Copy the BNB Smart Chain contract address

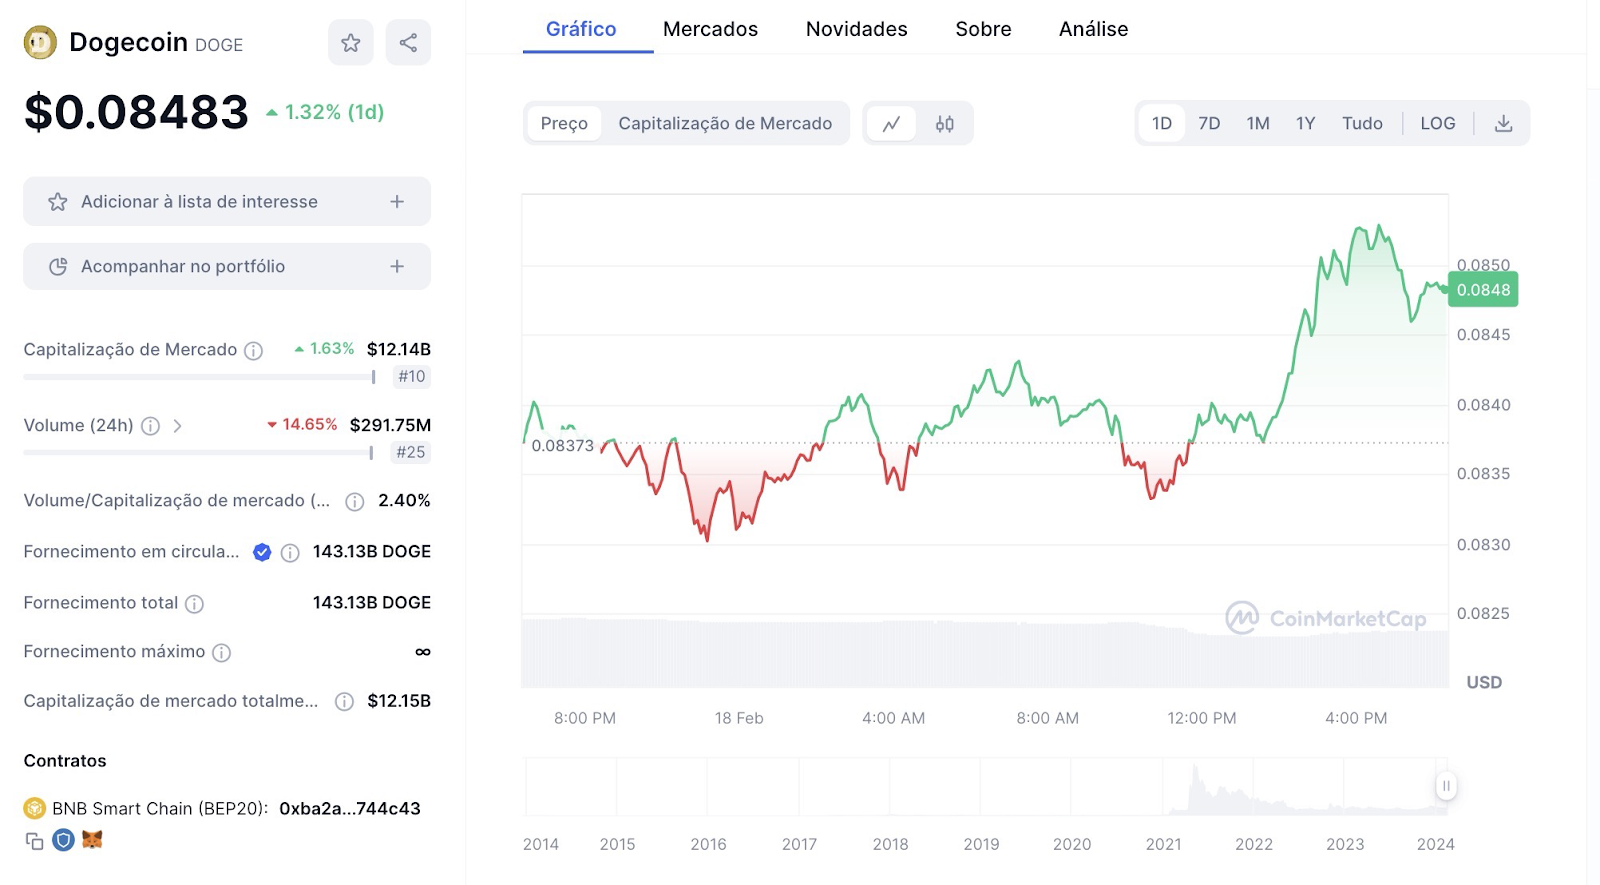click(x=34, y=841)
